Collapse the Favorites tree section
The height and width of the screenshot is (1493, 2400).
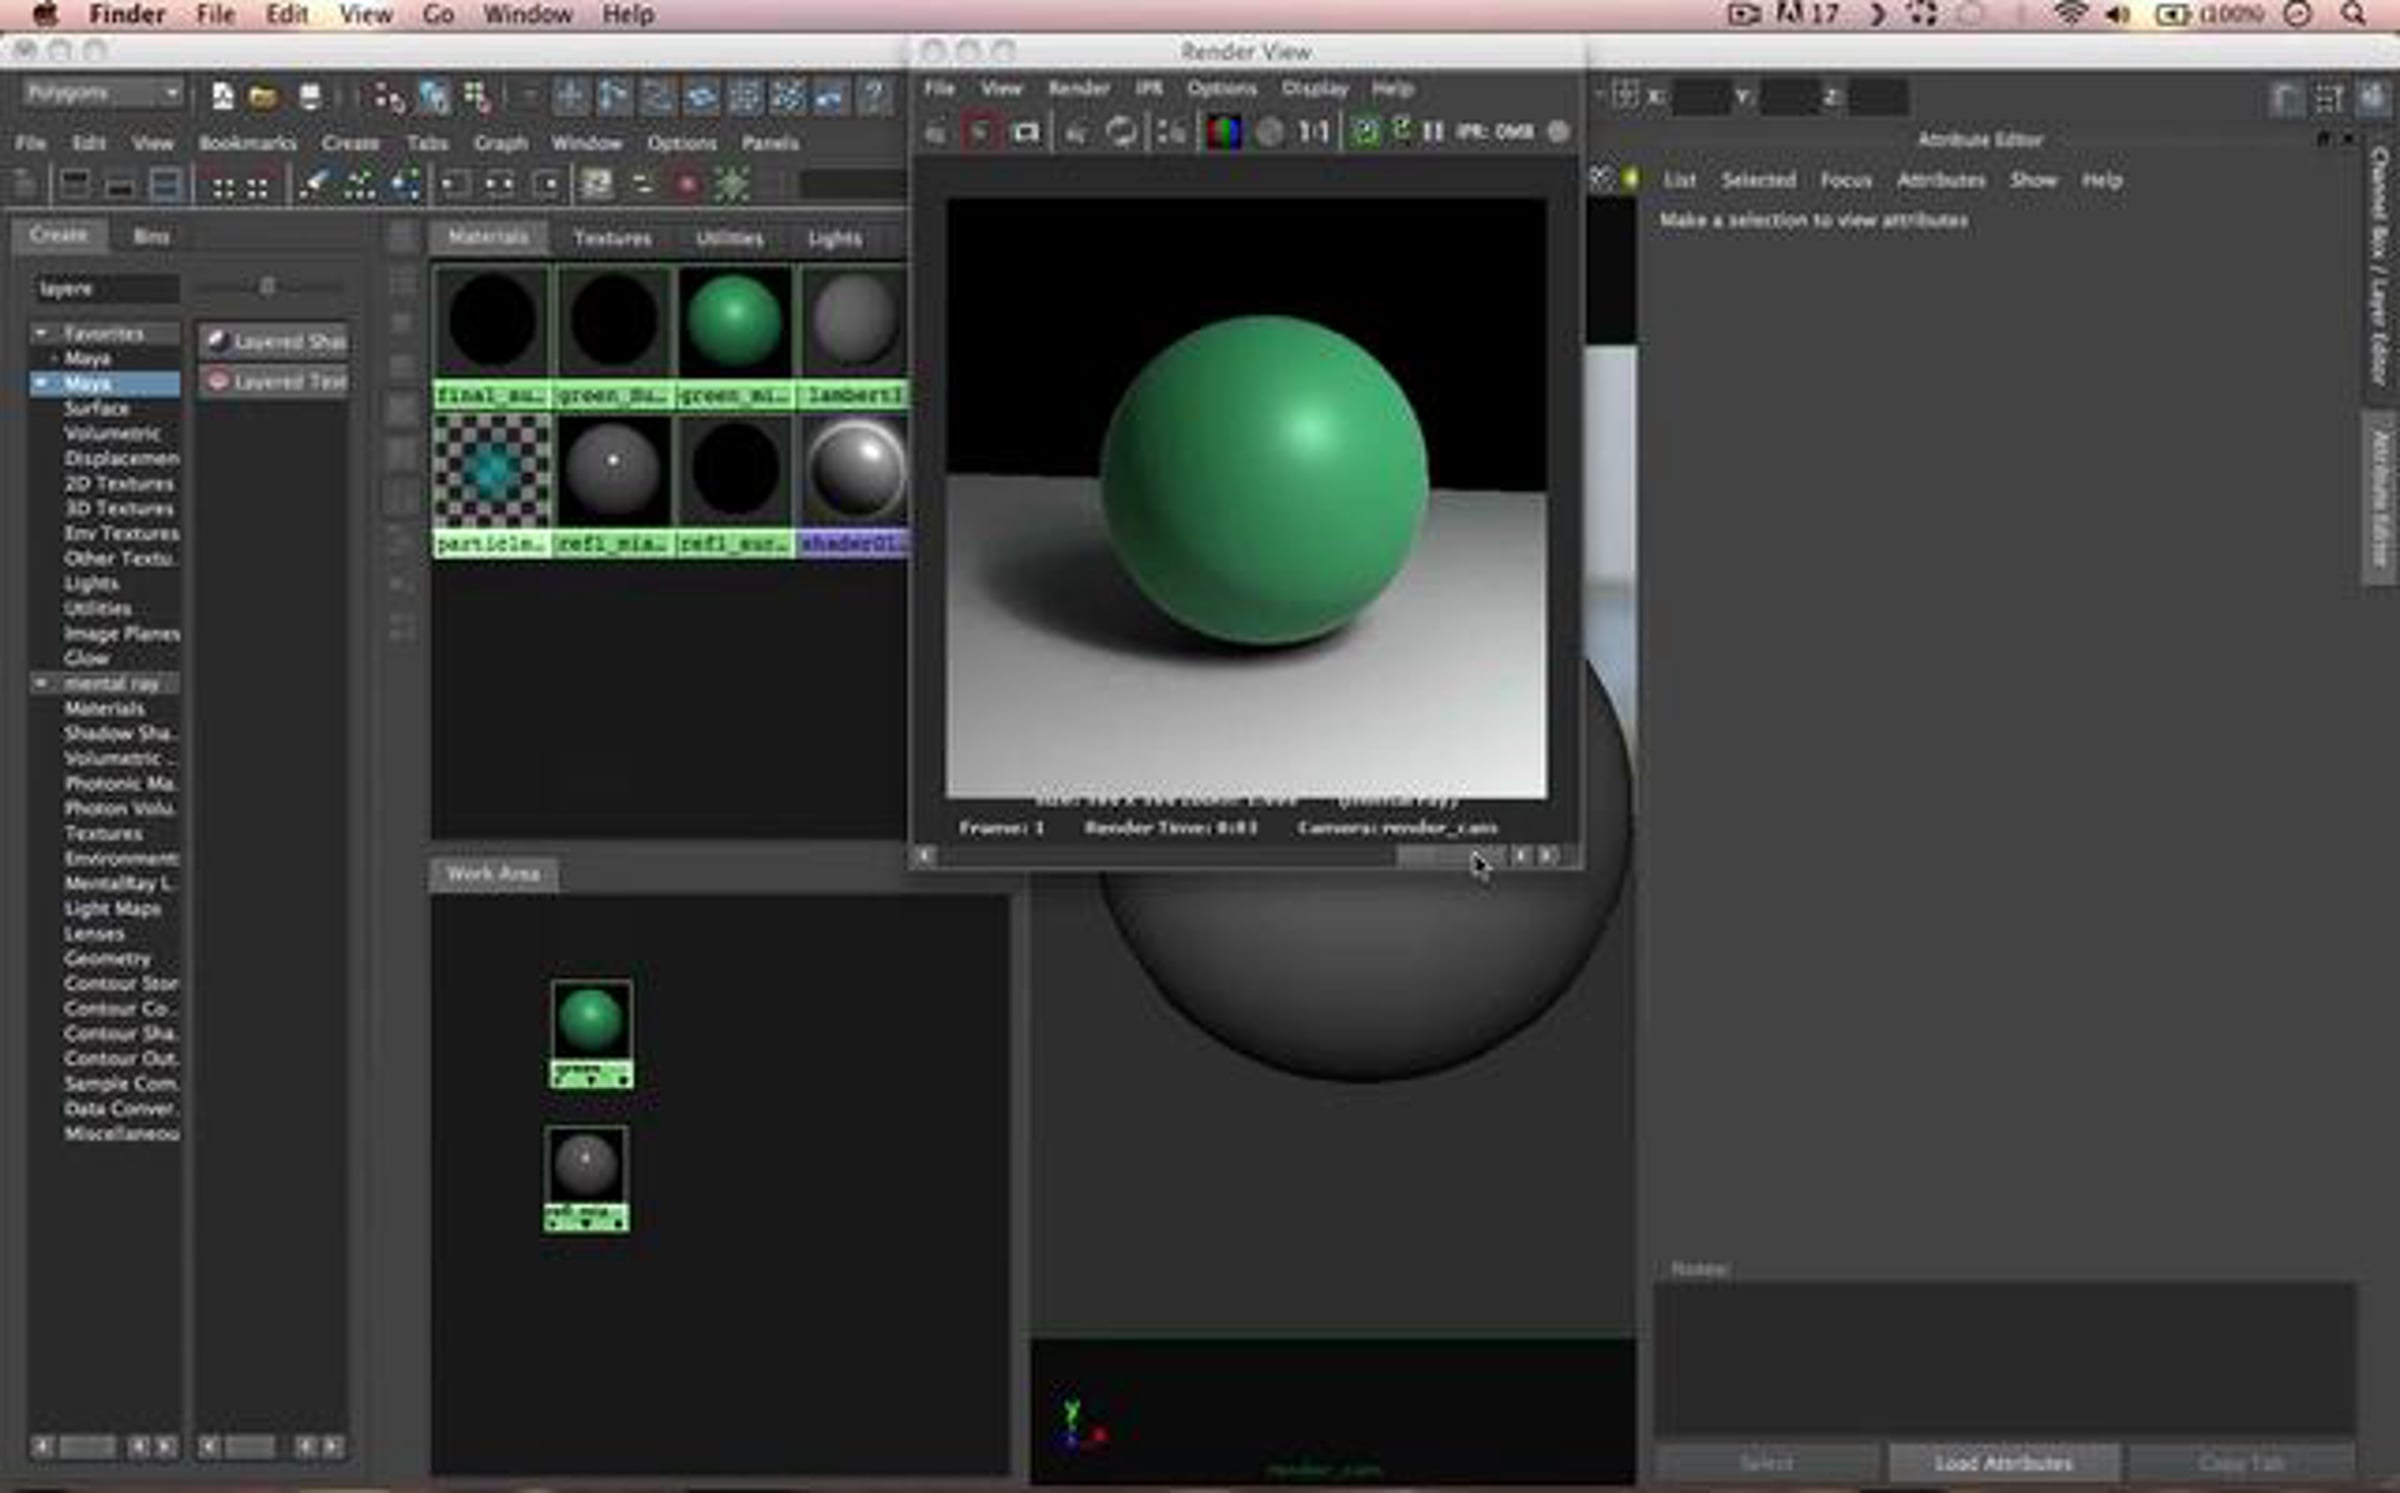pos(41,333)
